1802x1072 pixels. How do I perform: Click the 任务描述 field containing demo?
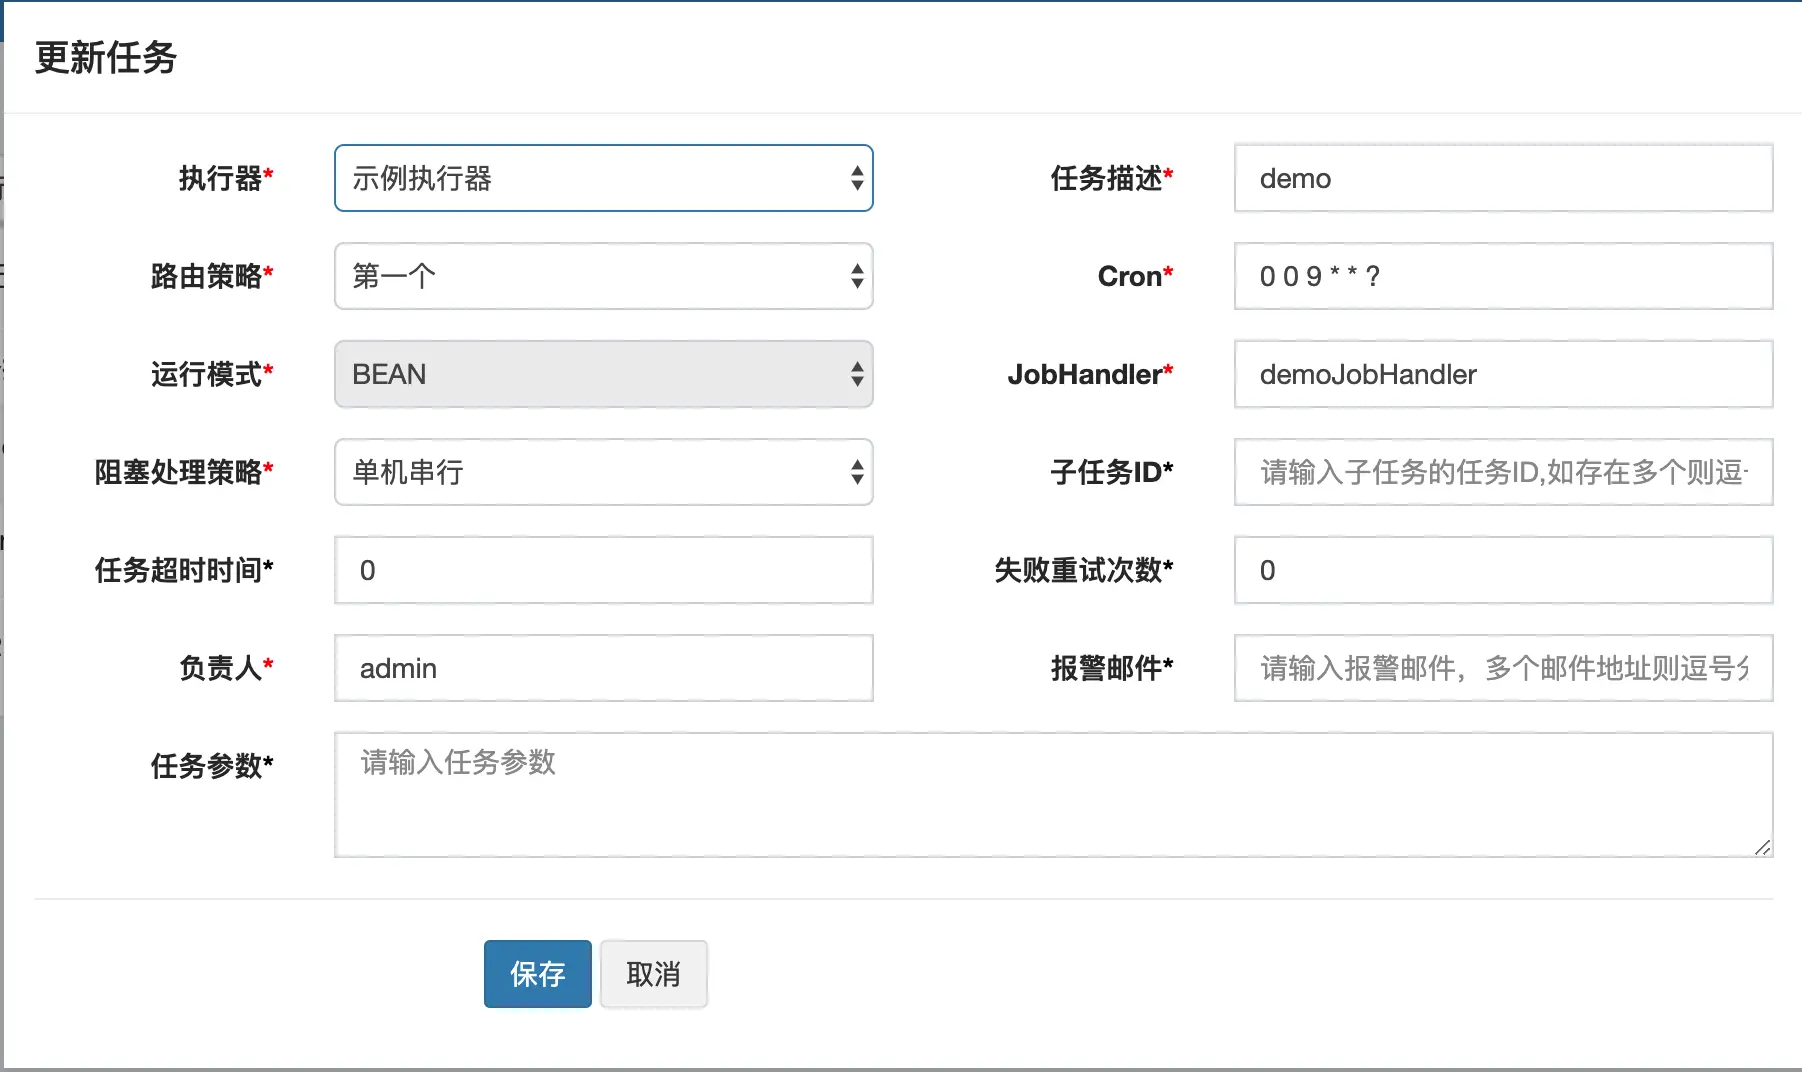coord(1503,178)
